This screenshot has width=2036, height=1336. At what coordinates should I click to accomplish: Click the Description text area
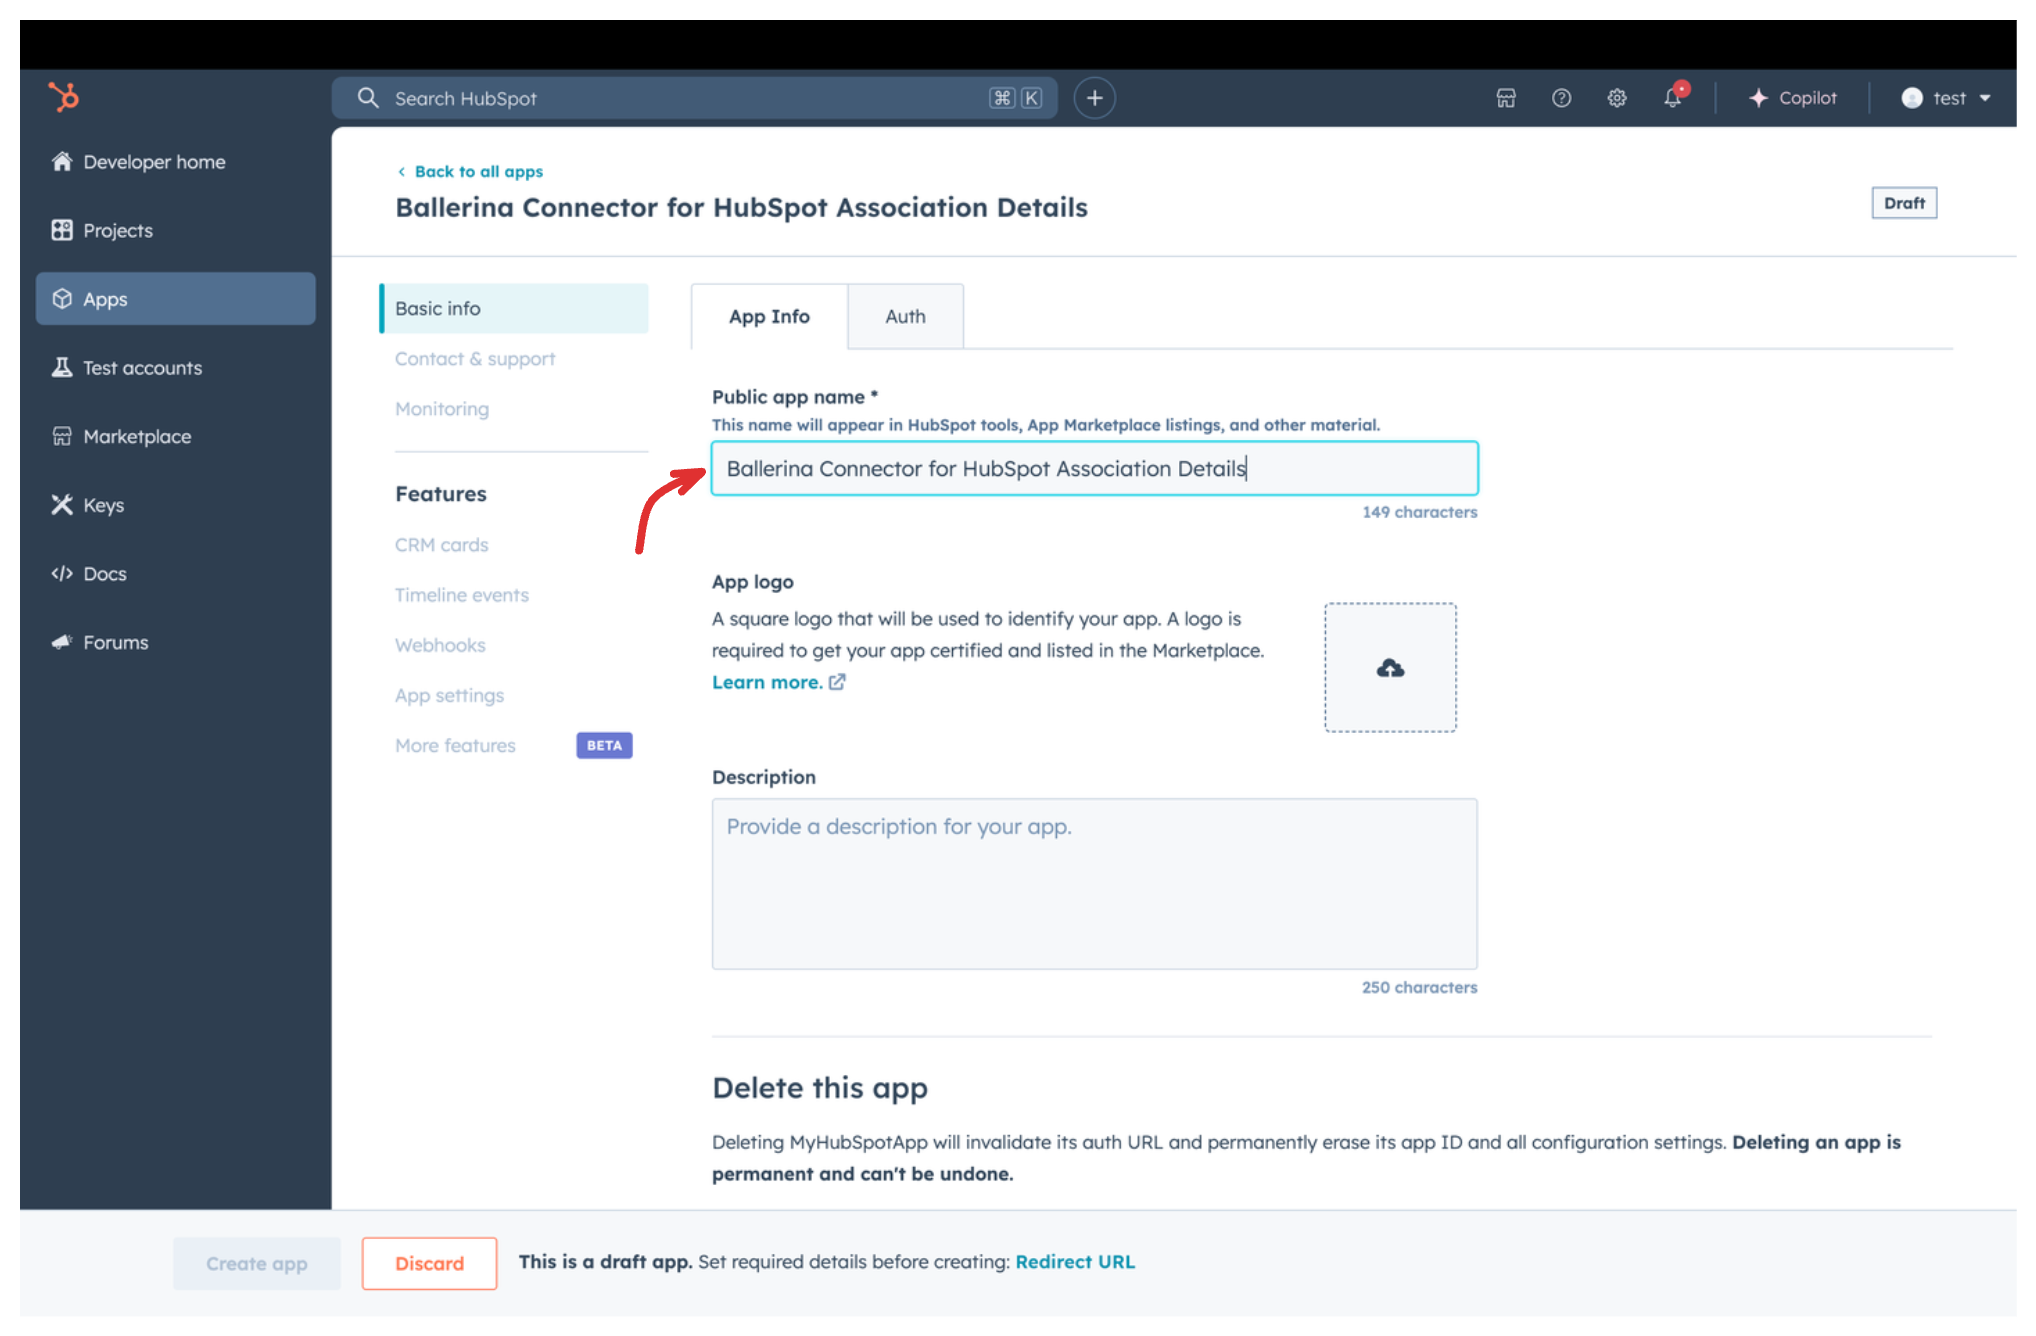pos(1094,883)
